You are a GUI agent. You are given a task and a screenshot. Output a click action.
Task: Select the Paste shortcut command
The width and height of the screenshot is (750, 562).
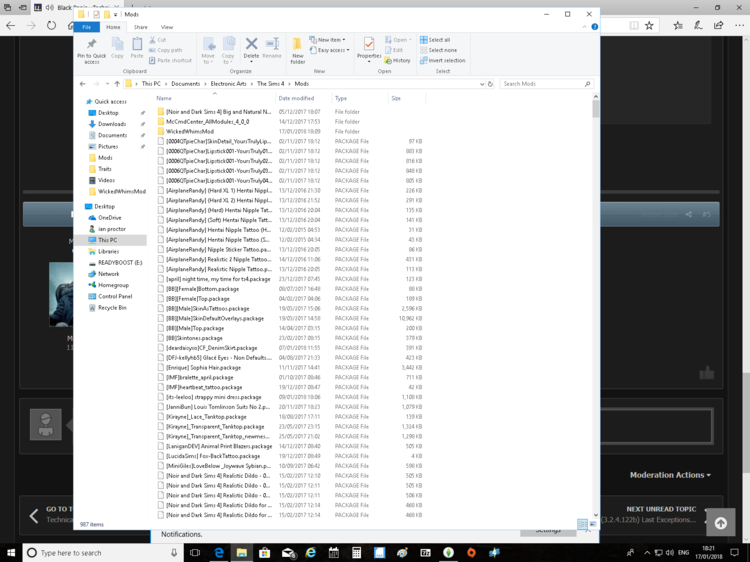pyautogui.click(x=170, y=61)
